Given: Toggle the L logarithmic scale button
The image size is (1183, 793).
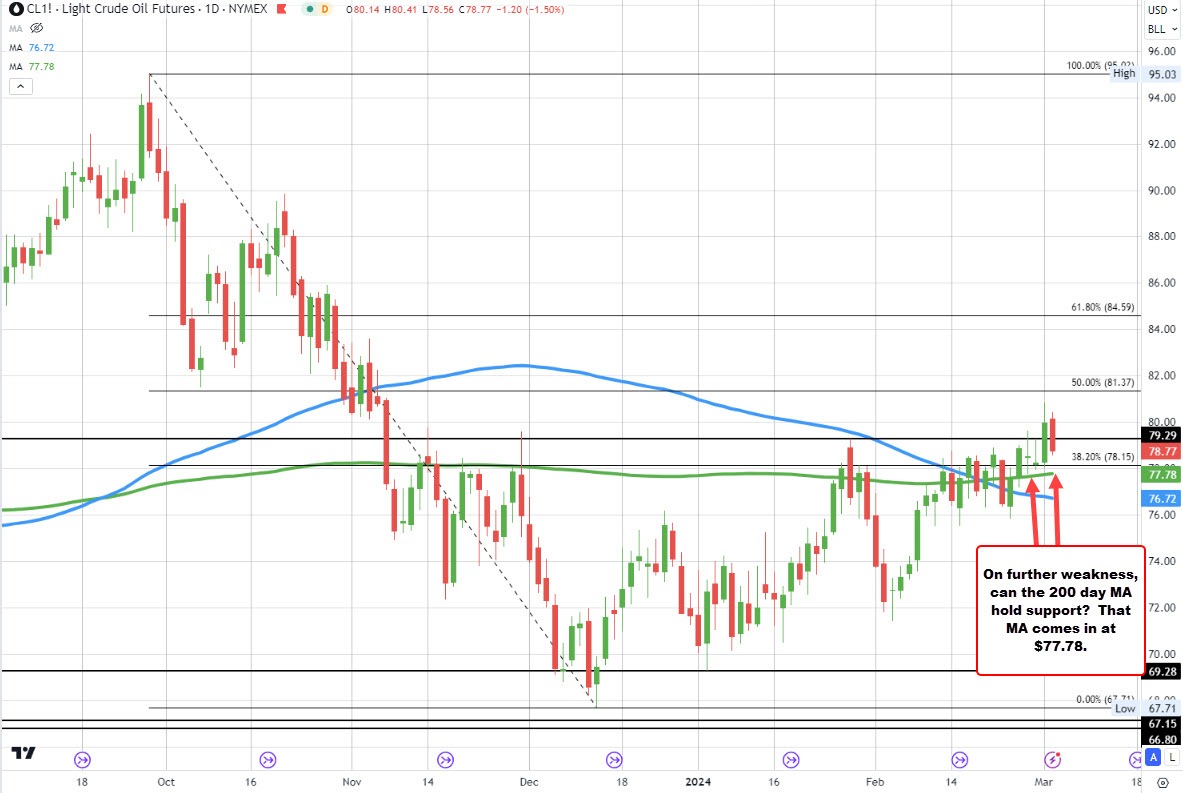Looking at the screenshot, I should 1172,757.
